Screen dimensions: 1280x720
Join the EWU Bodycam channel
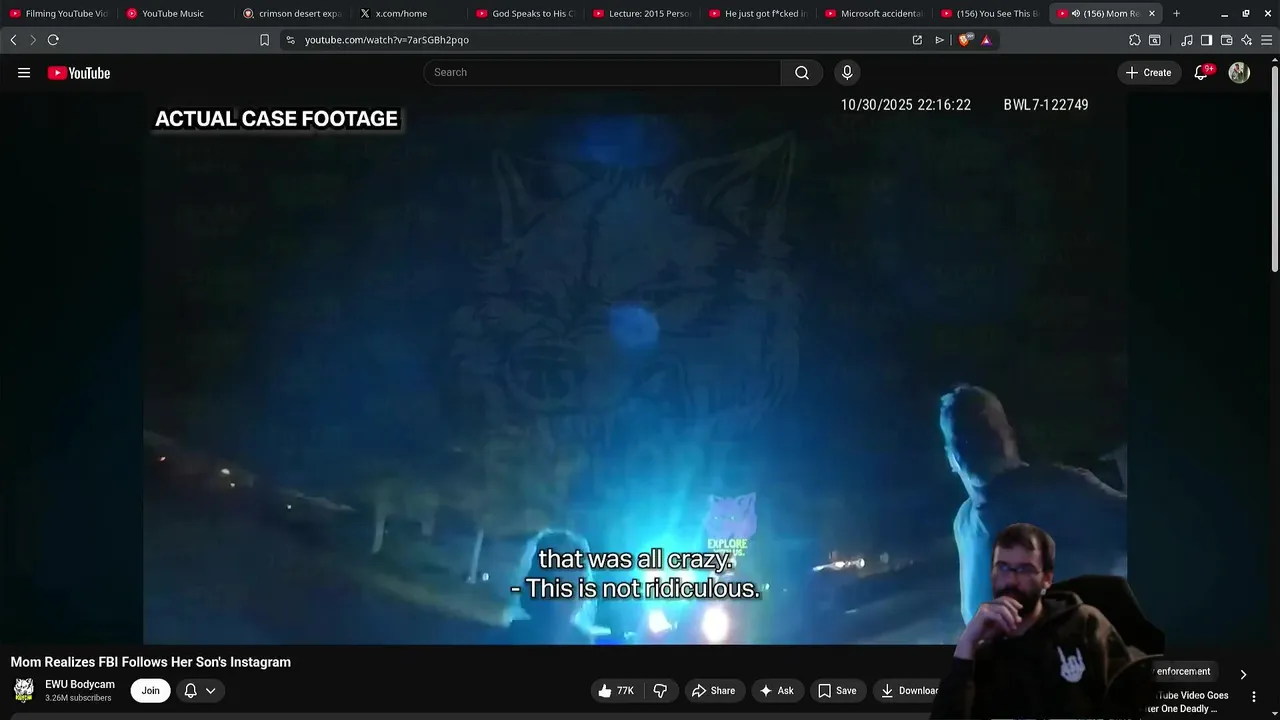click(150, 690)
